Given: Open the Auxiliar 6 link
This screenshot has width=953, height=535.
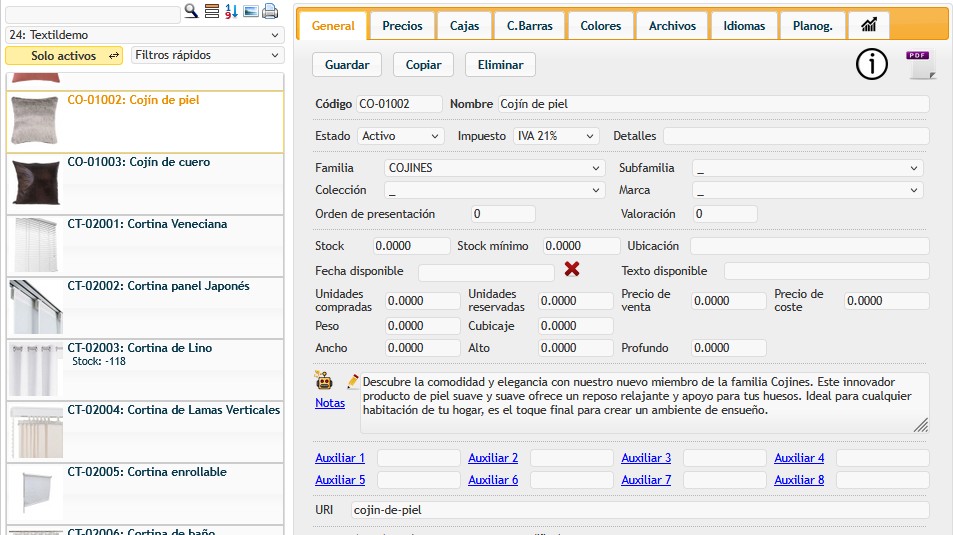Looking at the screenshot, I should click(493, 480).
